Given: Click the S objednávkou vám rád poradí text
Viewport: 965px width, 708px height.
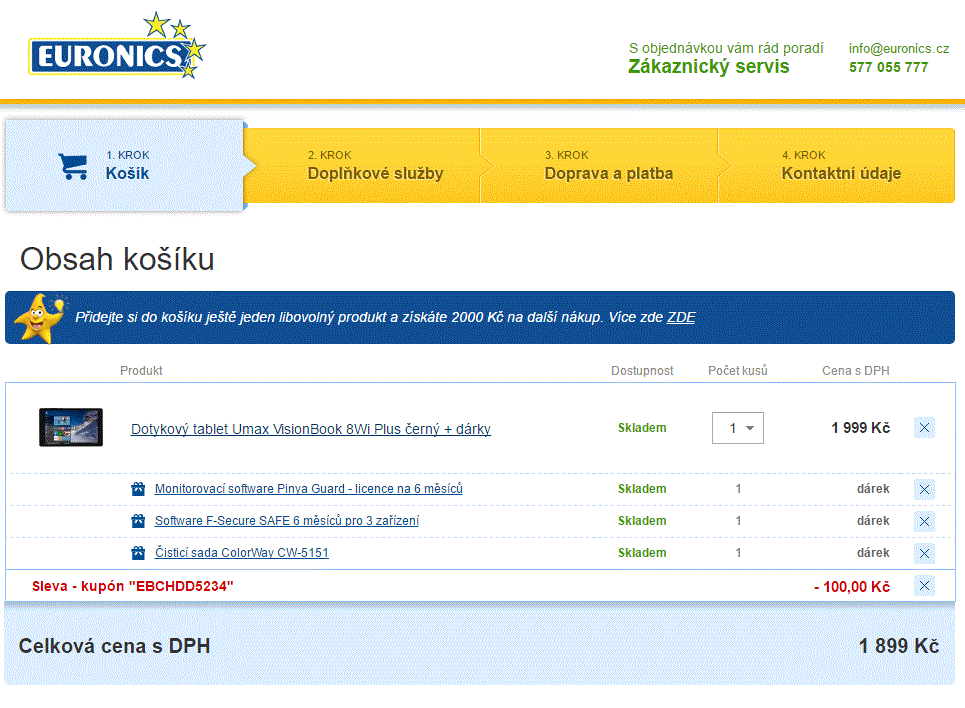Looking at the screenshot, I should tap(726, 48).
